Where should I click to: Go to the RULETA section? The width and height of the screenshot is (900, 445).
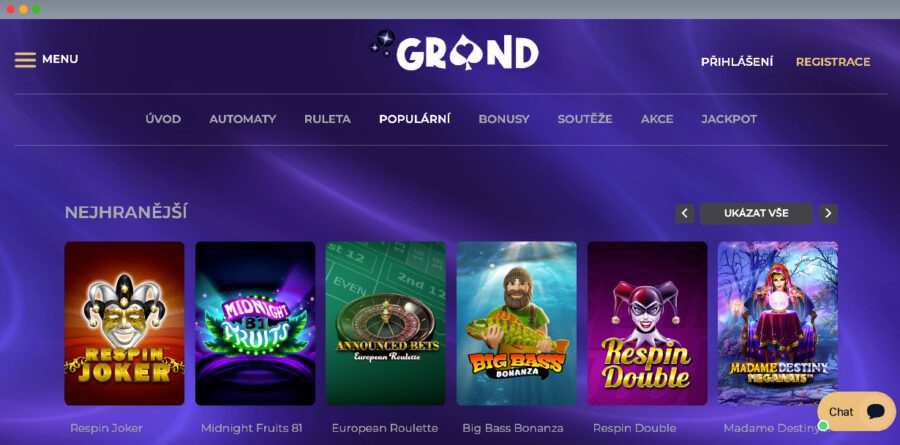pyautogui.click(x=327, y=119)
